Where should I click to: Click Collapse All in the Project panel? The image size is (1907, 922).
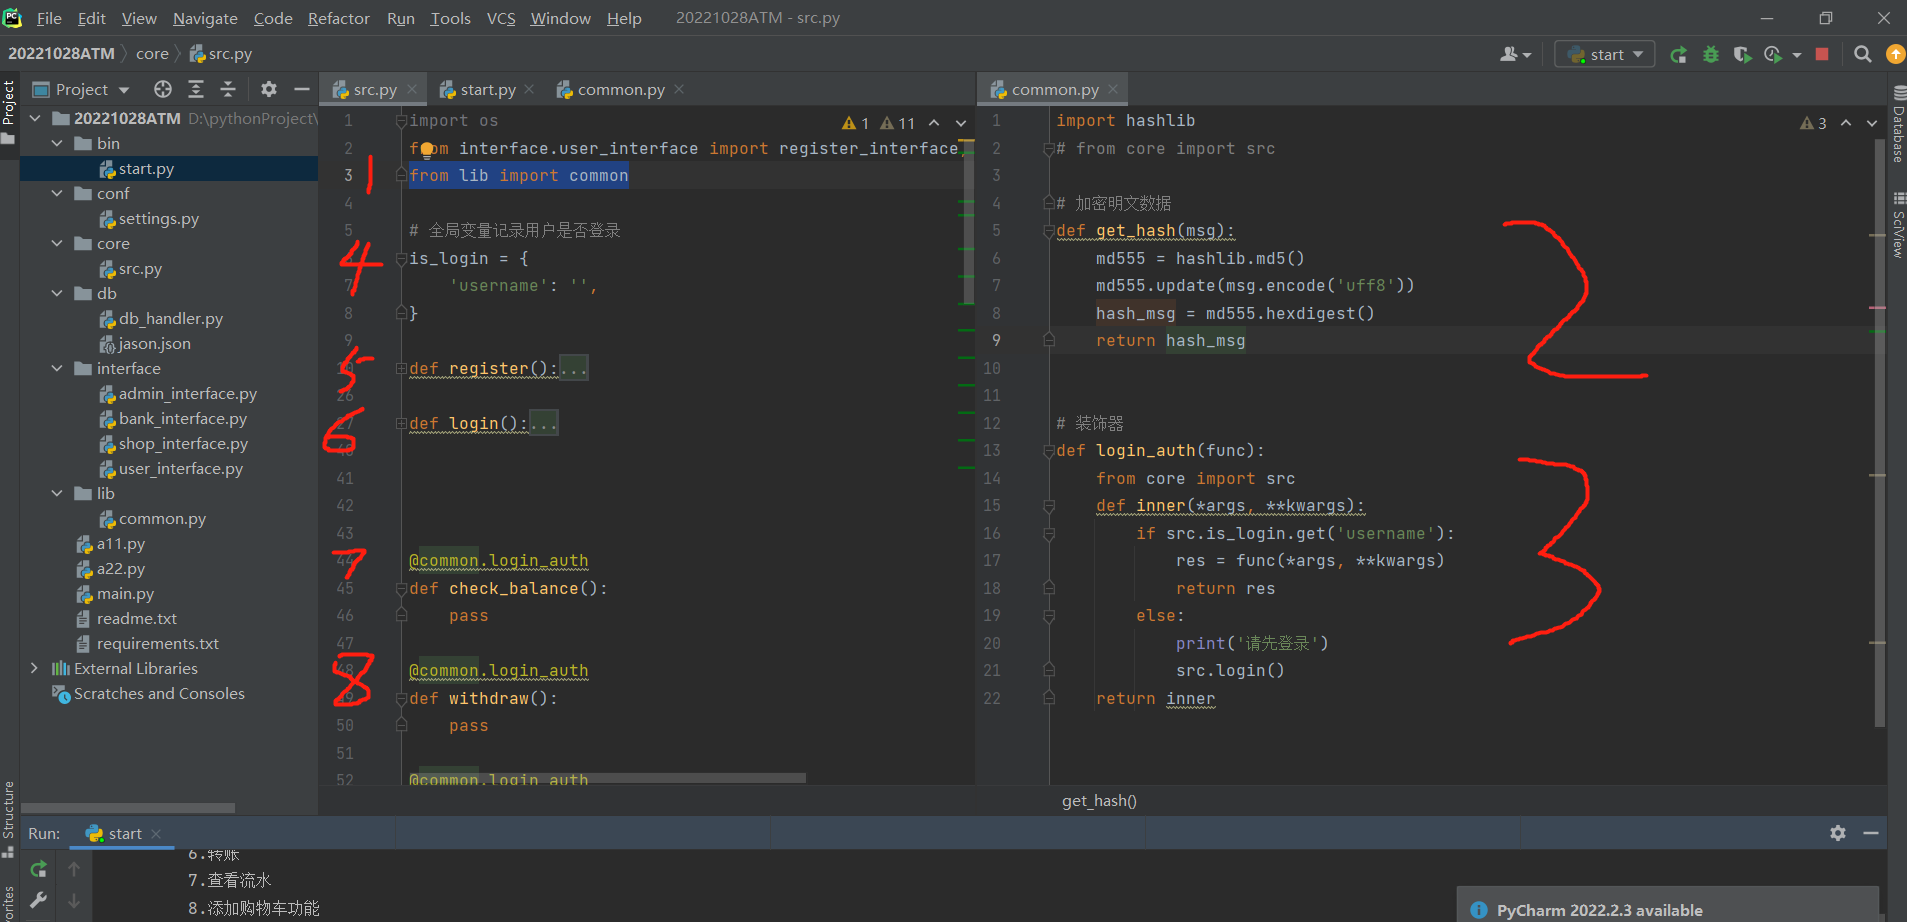pyautogui.click(x=228, y=90)
